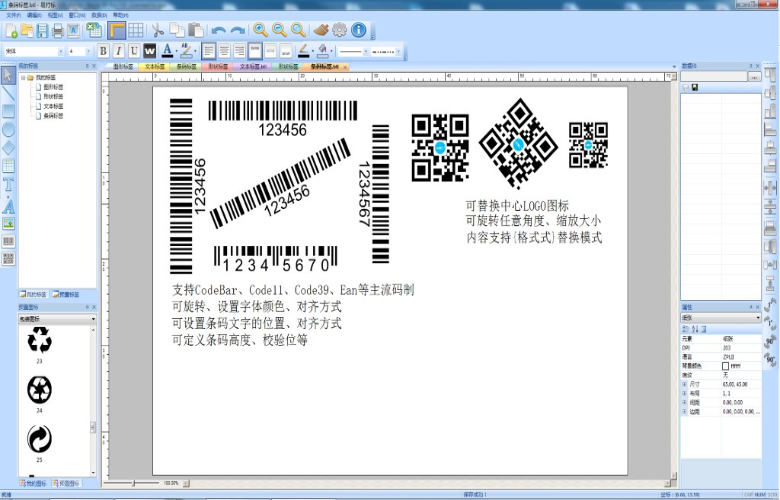Align text left

pyautogui.click(x=208, y=51)
